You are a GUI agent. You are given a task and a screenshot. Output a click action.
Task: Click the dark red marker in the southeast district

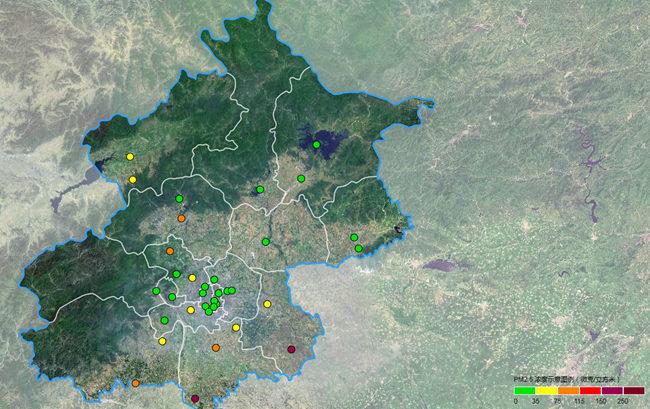pyautogui.click(x=291, y=349)
